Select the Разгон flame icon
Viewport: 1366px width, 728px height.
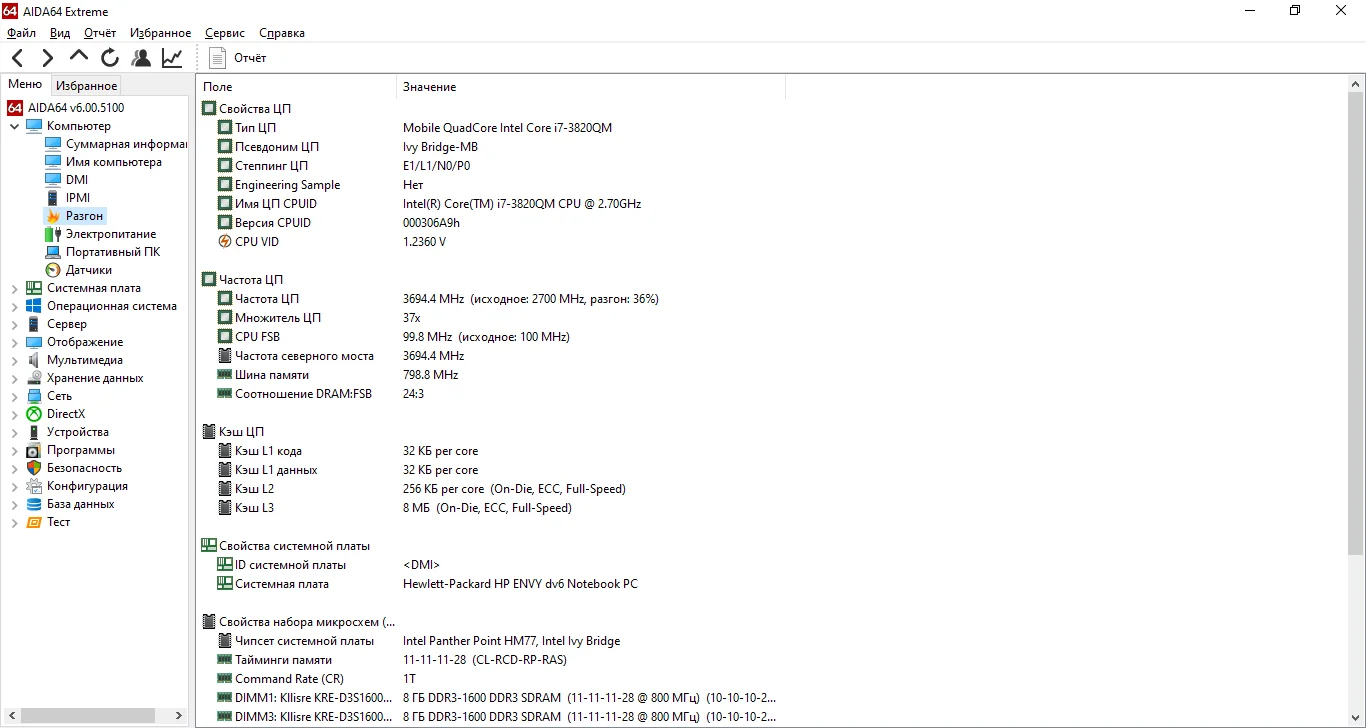[x=53, y=216]
